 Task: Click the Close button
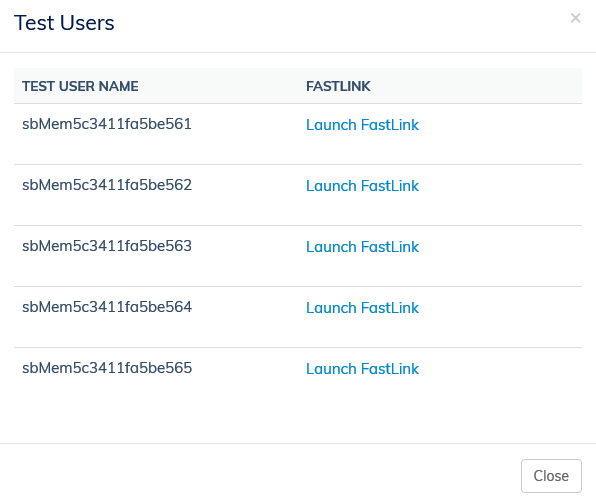point(551,476)
